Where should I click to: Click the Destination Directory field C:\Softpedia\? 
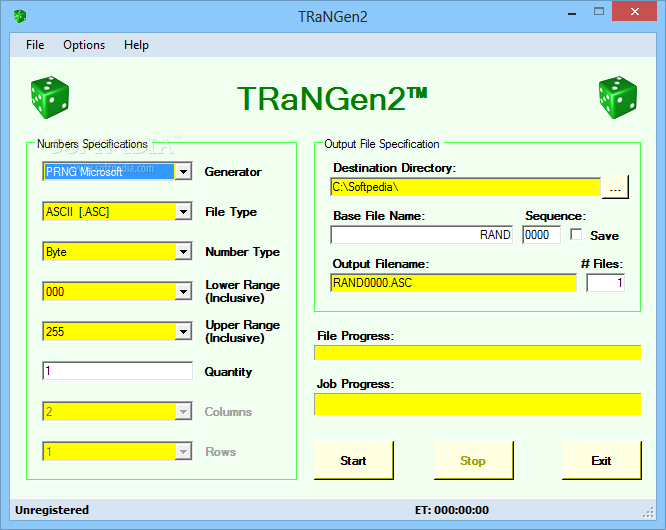(x=466, y=187)
